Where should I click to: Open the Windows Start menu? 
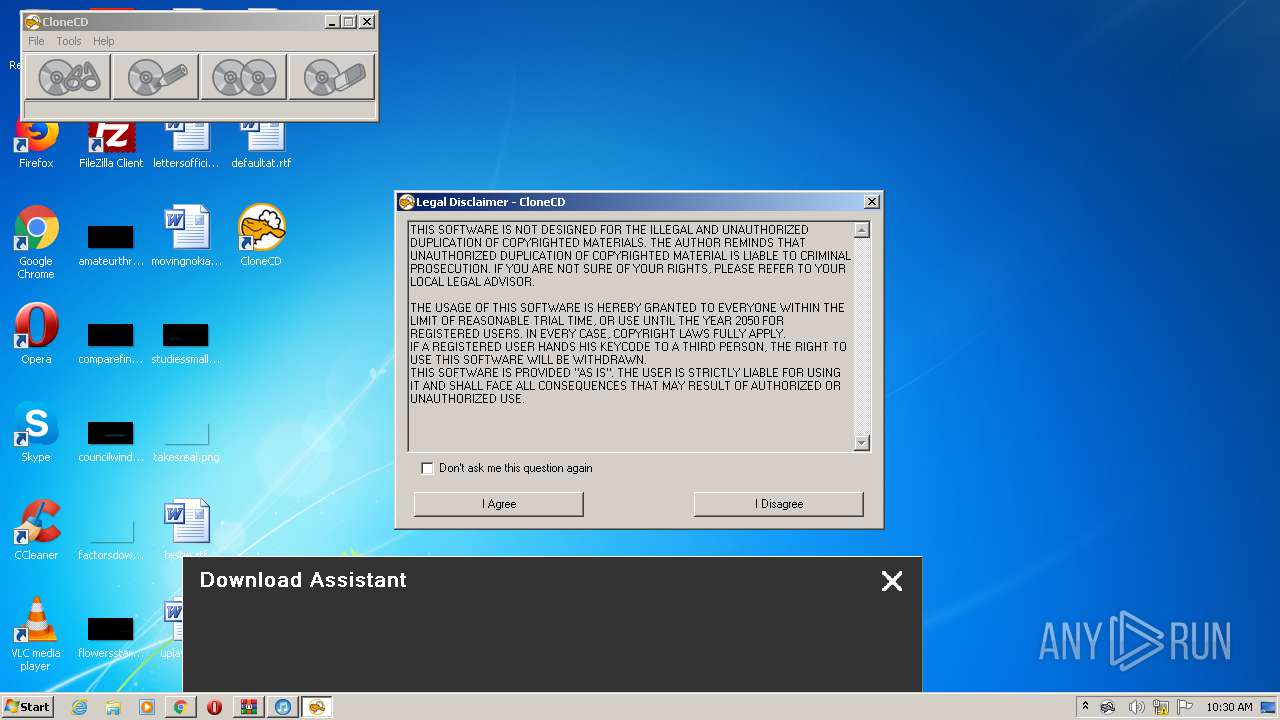coord(27,706)
